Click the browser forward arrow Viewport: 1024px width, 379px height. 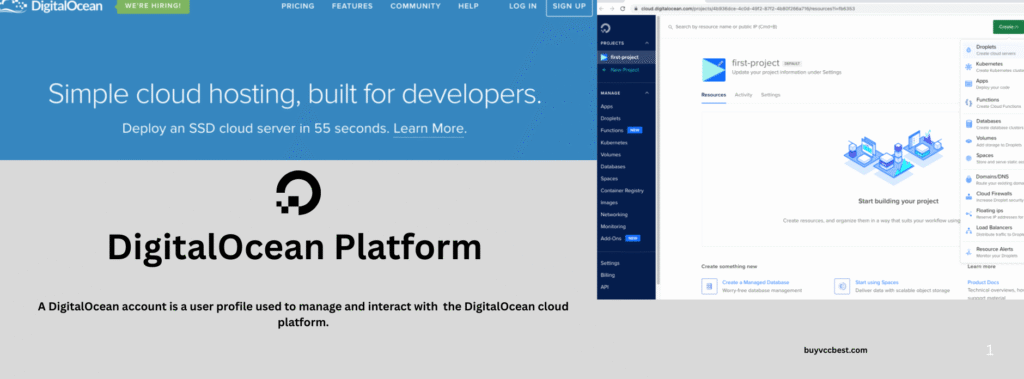point(612,8)
